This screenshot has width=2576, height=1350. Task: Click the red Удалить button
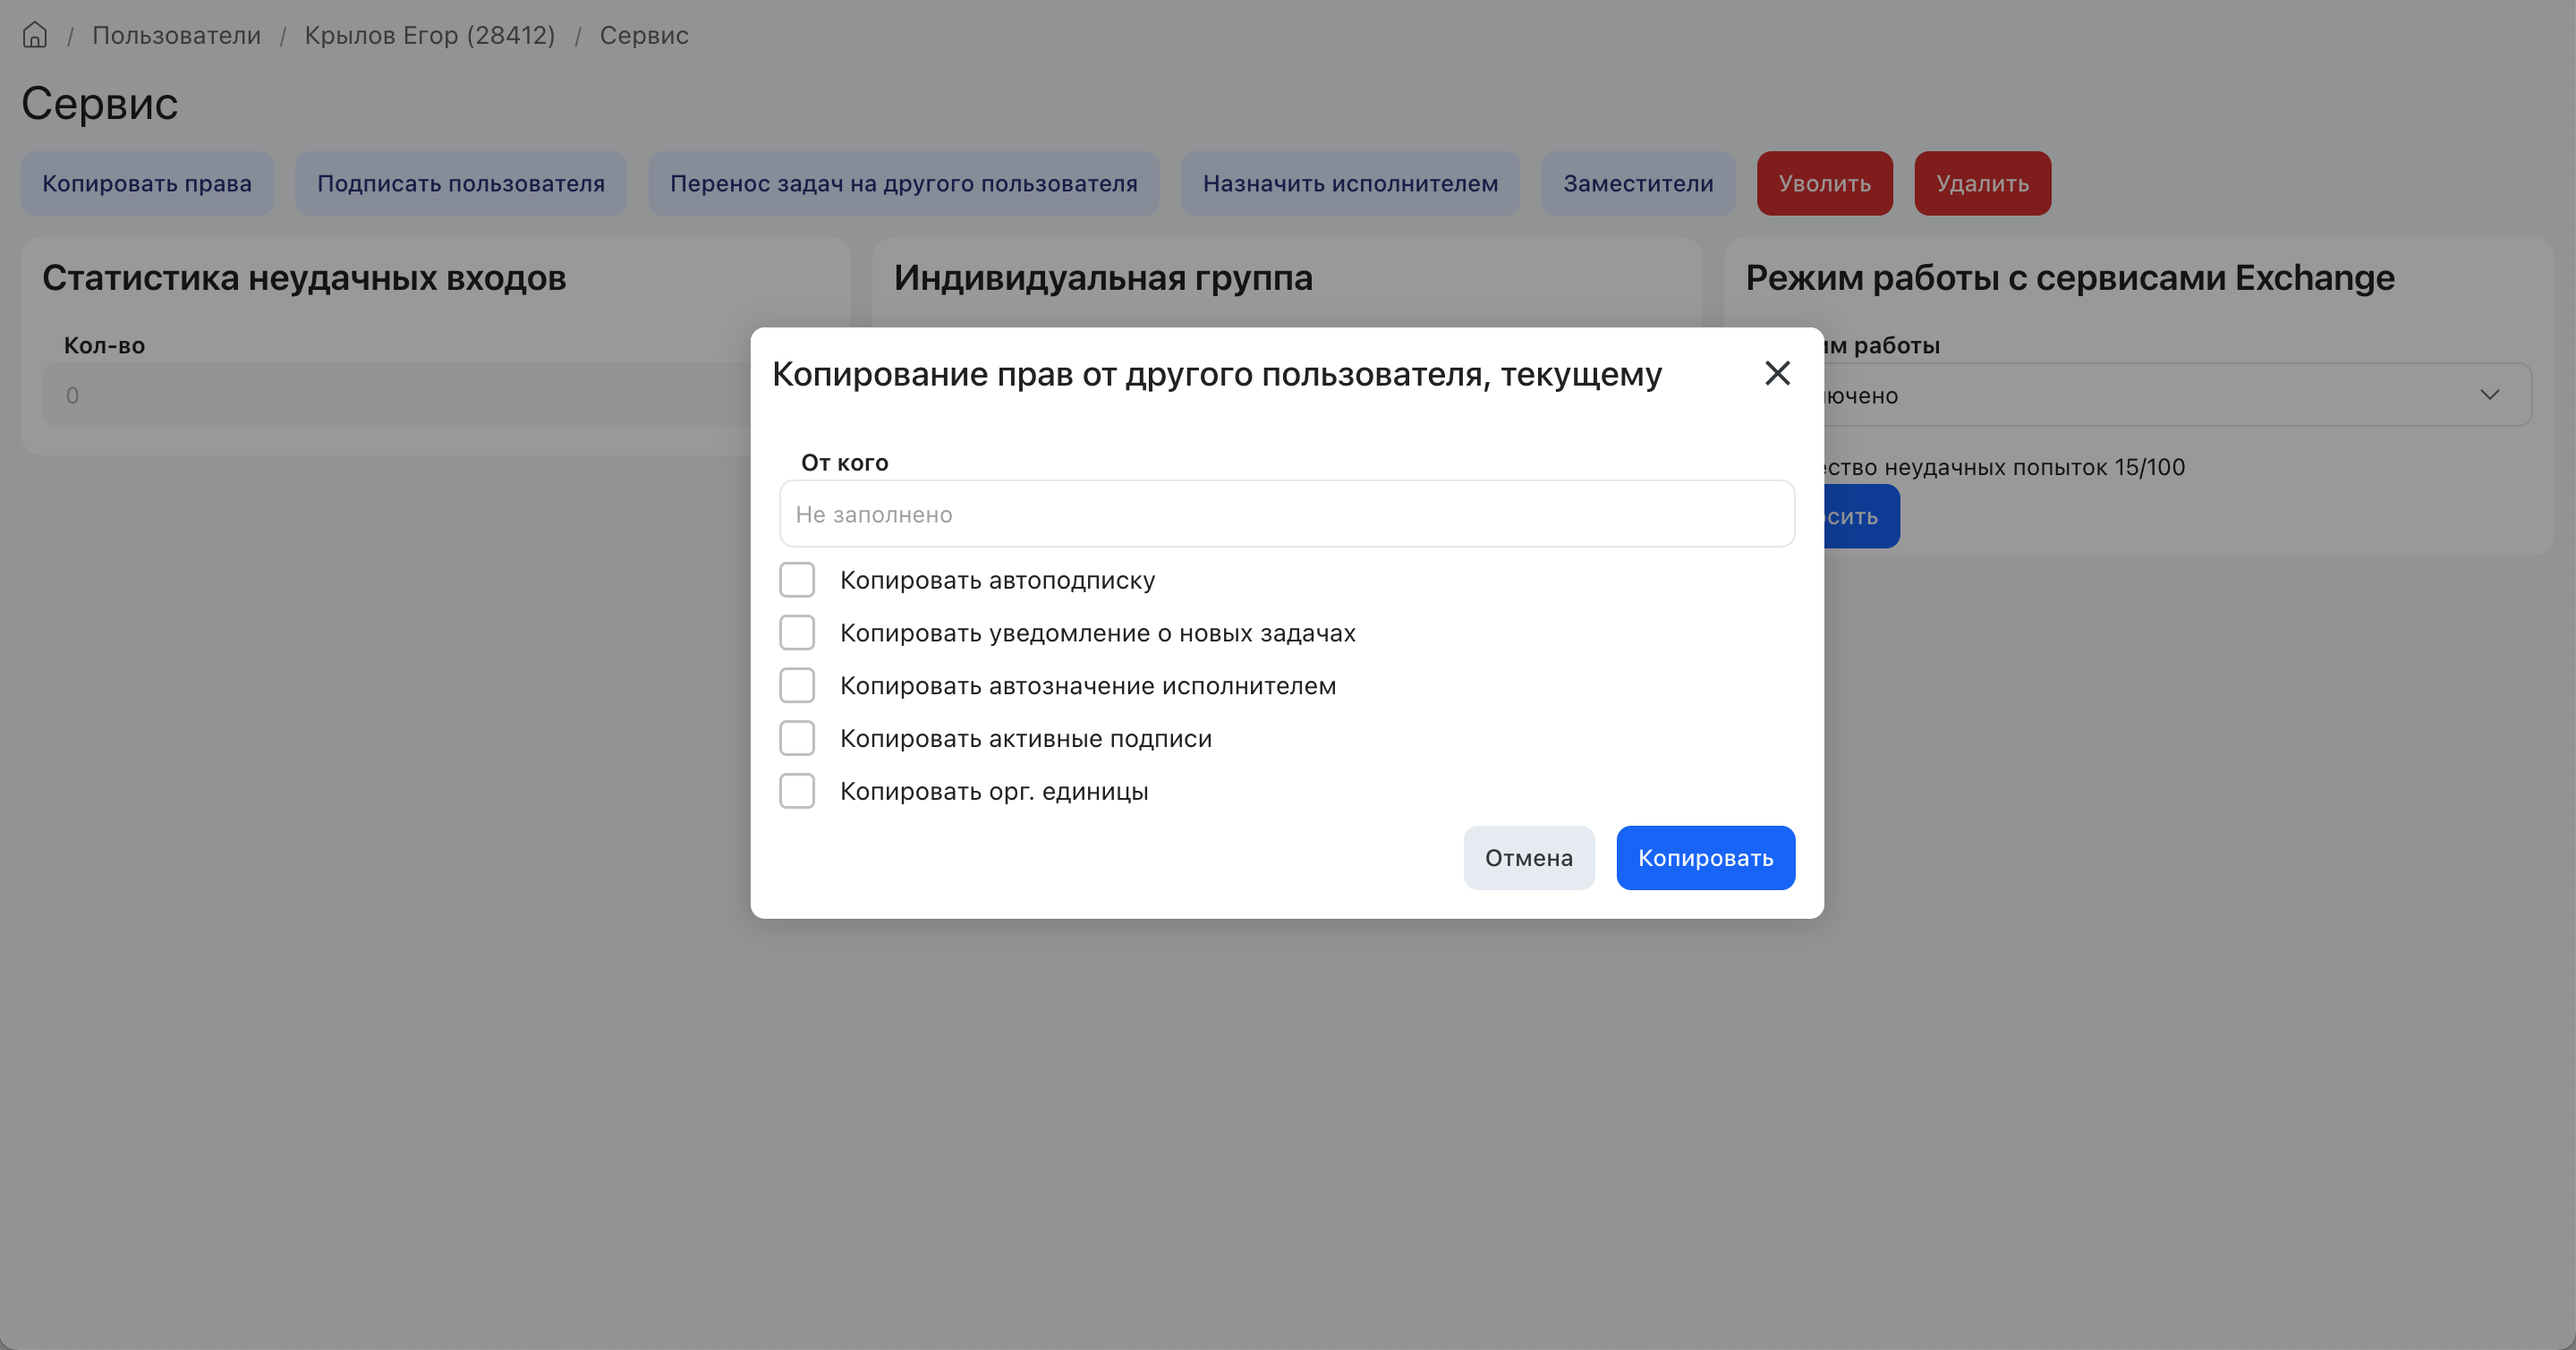point(1982,183)
